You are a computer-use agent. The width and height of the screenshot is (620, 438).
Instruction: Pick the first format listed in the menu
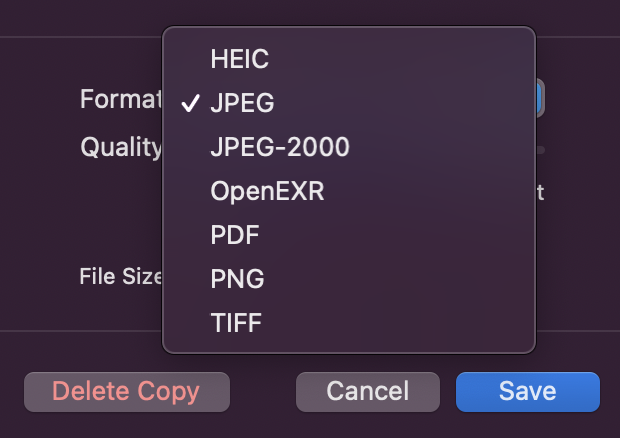(x=239, y=59)
